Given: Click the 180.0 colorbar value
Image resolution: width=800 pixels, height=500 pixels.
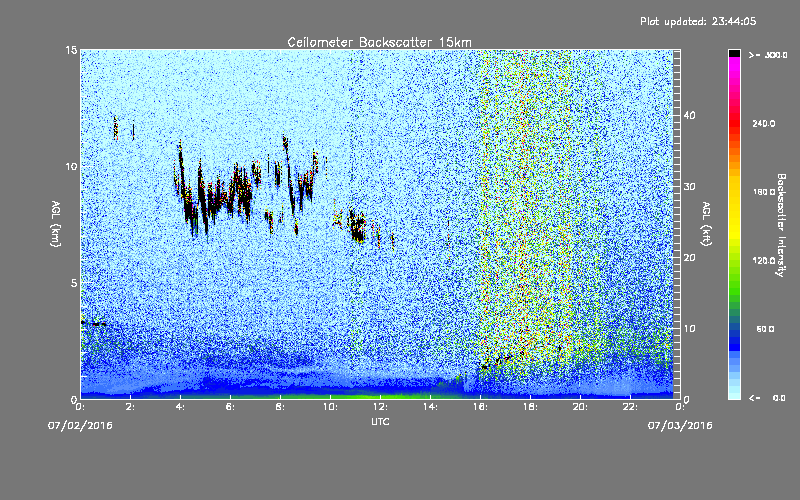Looking at the screenshot, I should coord(764,192).
